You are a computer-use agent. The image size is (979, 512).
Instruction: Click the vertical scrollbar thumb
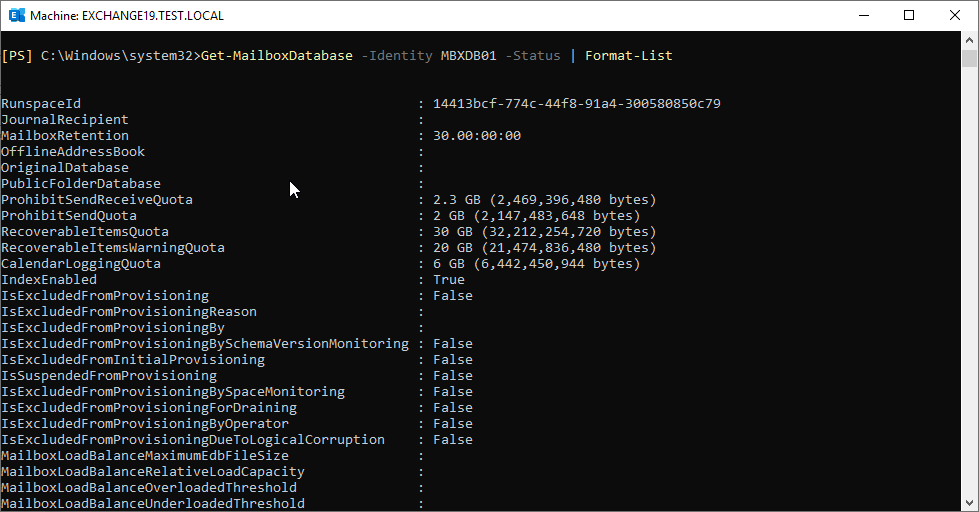click(x=969, y=58)
